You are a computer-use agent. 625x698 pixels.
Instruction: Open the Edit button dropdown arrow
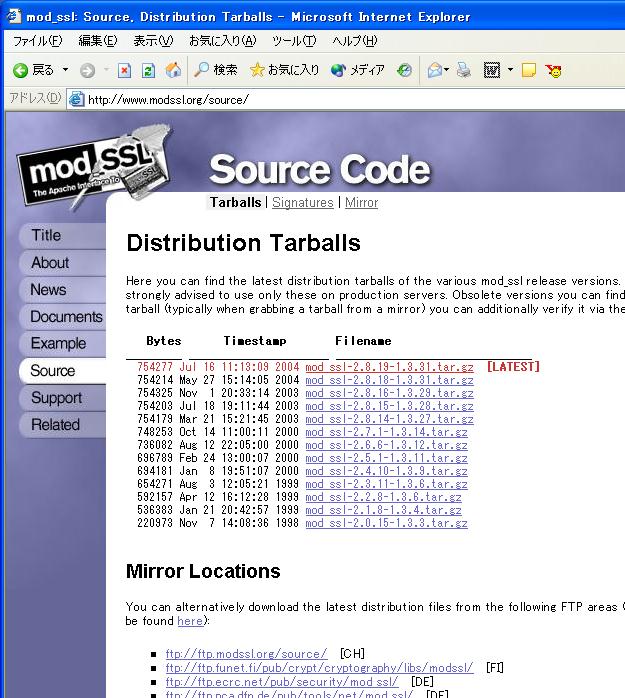click(x=511, y=70)
